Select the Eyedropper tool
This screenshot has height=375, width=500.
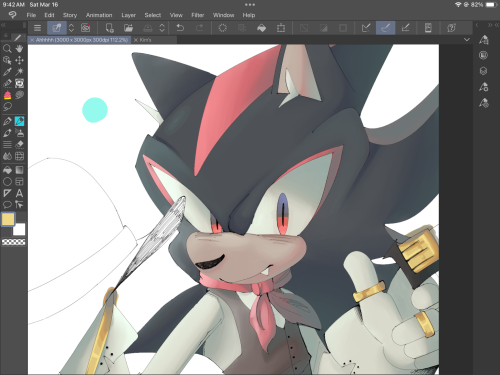7,72
